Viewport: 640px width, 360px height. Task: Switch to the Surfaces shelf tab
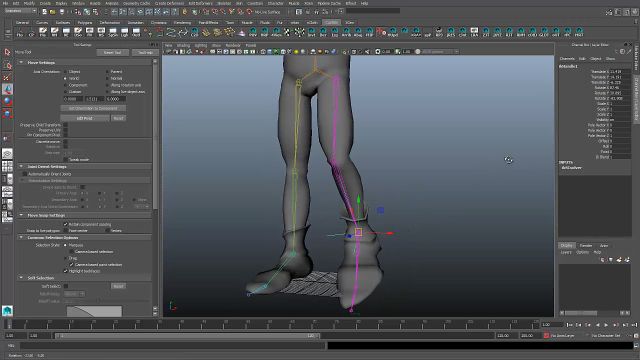[62, 22]
